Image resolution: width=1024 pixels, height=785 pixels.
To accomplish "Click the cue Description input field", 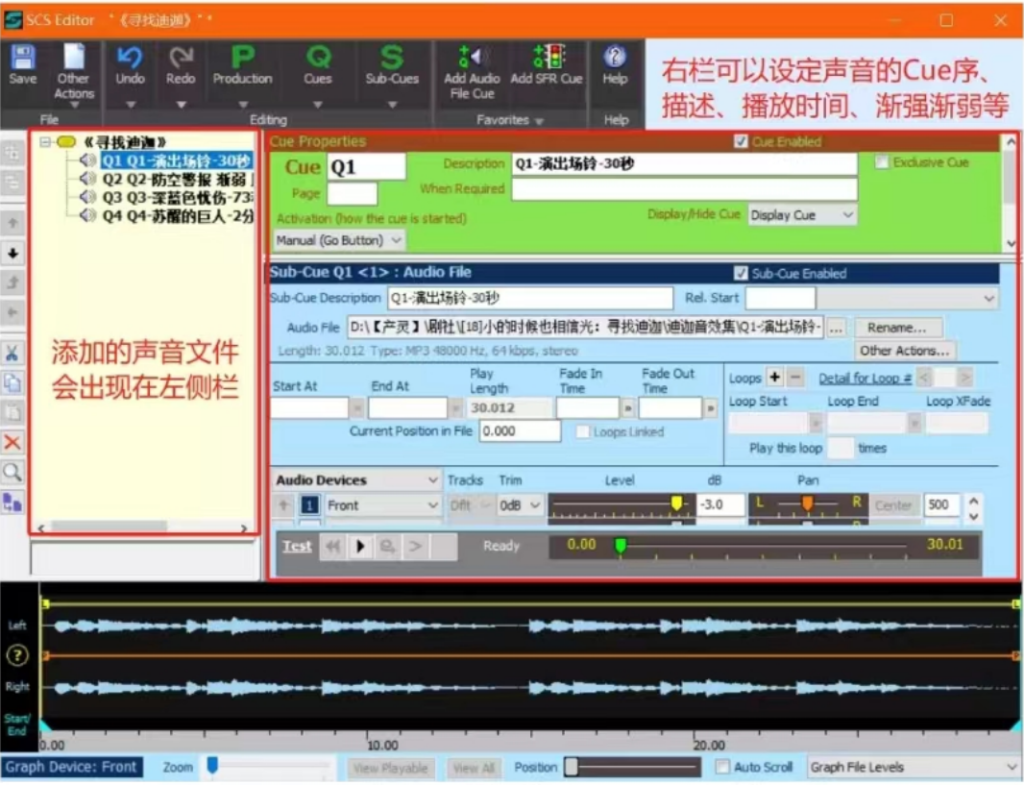I will [684, 164].
